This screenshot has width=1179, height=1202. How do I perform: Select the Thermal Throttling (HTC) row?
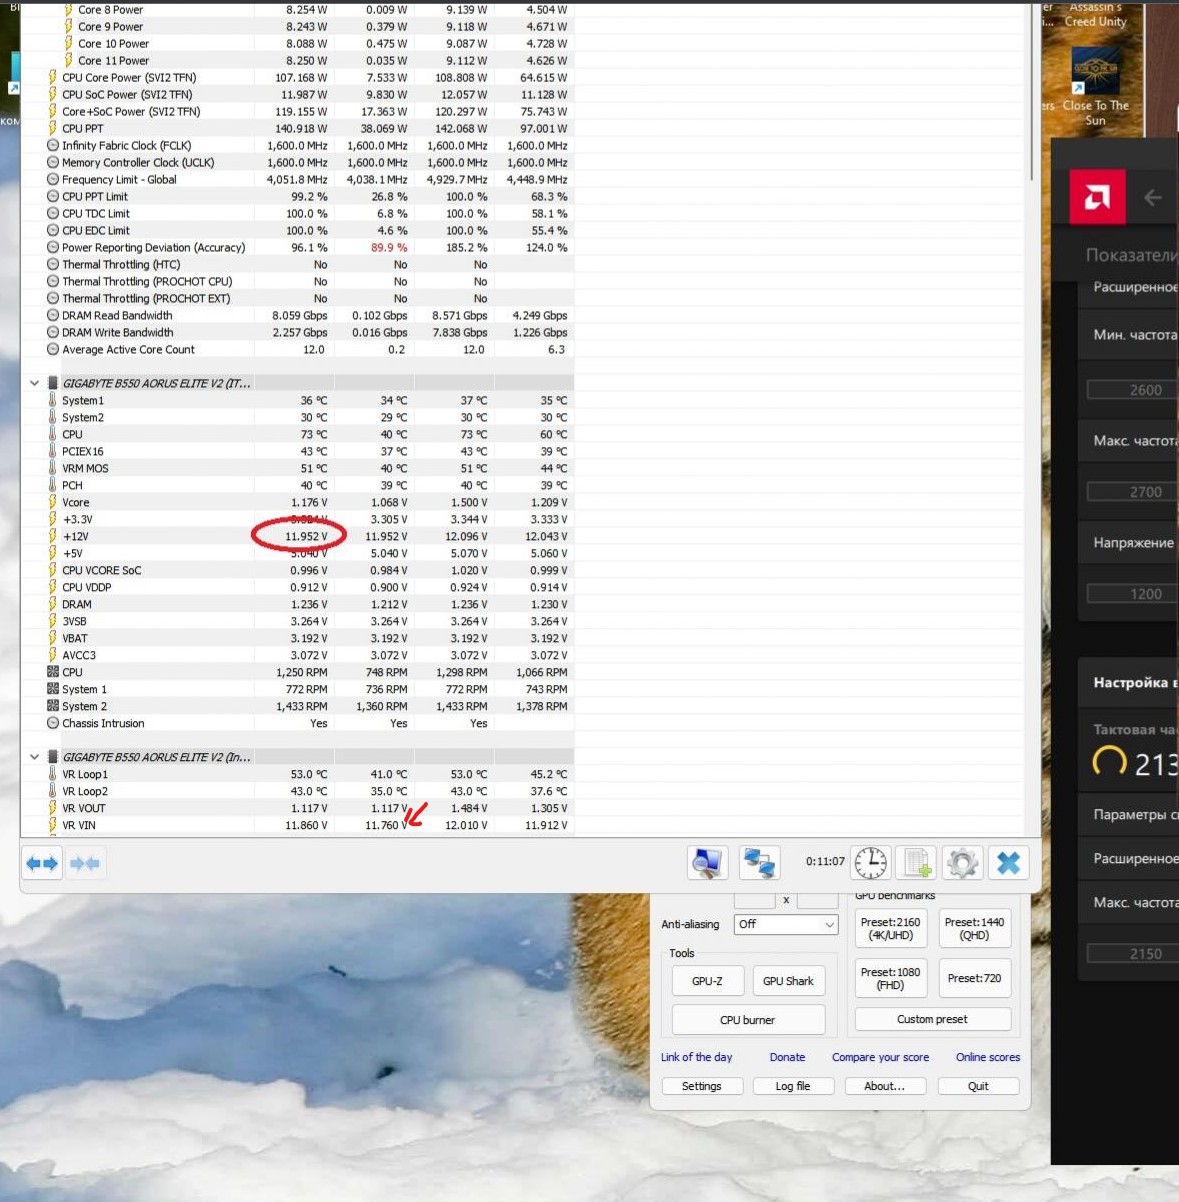298,264
